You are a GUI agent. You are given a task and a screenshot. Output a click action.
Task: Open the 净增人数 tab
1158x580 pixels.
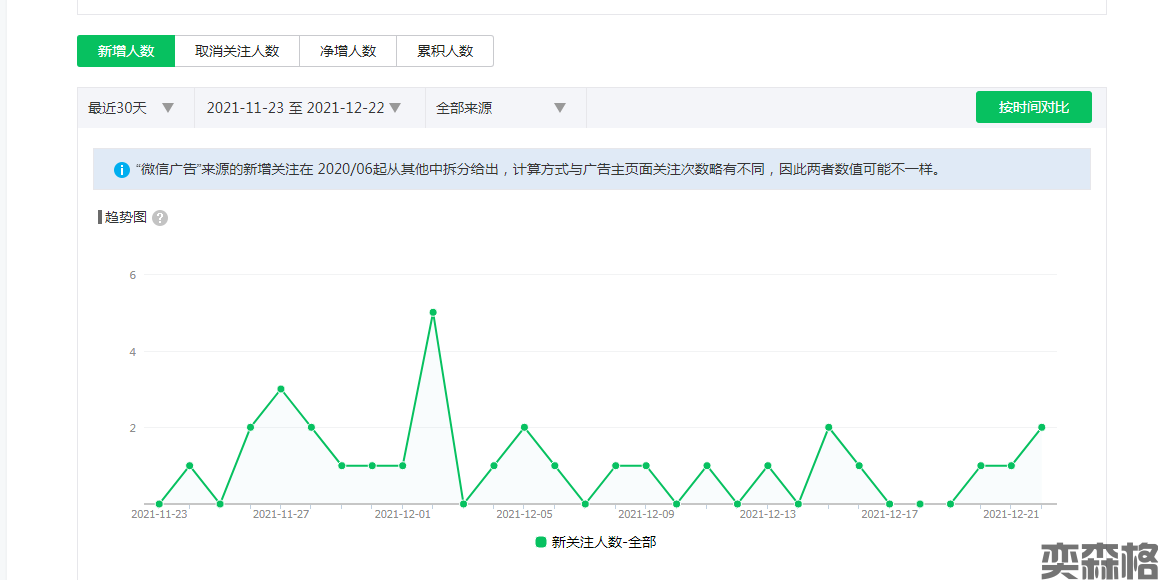tap(348, 51)
